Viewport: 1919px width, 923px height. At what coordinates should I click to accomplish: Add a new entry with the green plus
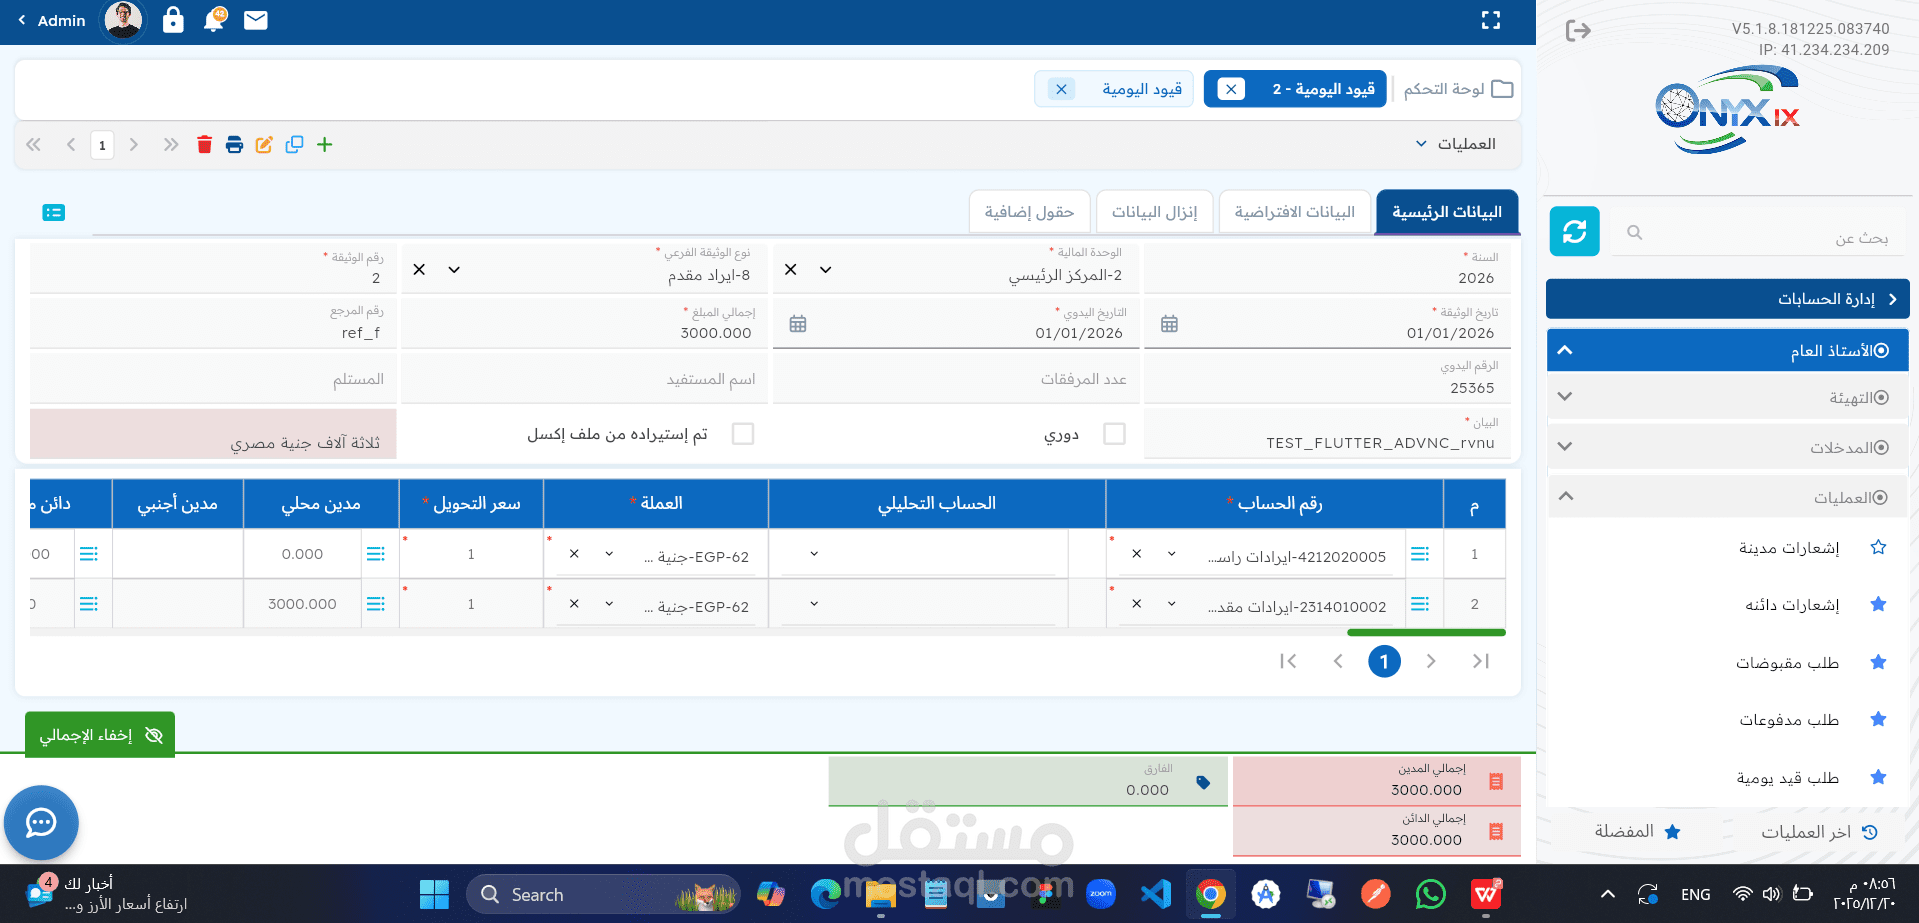[x=325, y=145]
